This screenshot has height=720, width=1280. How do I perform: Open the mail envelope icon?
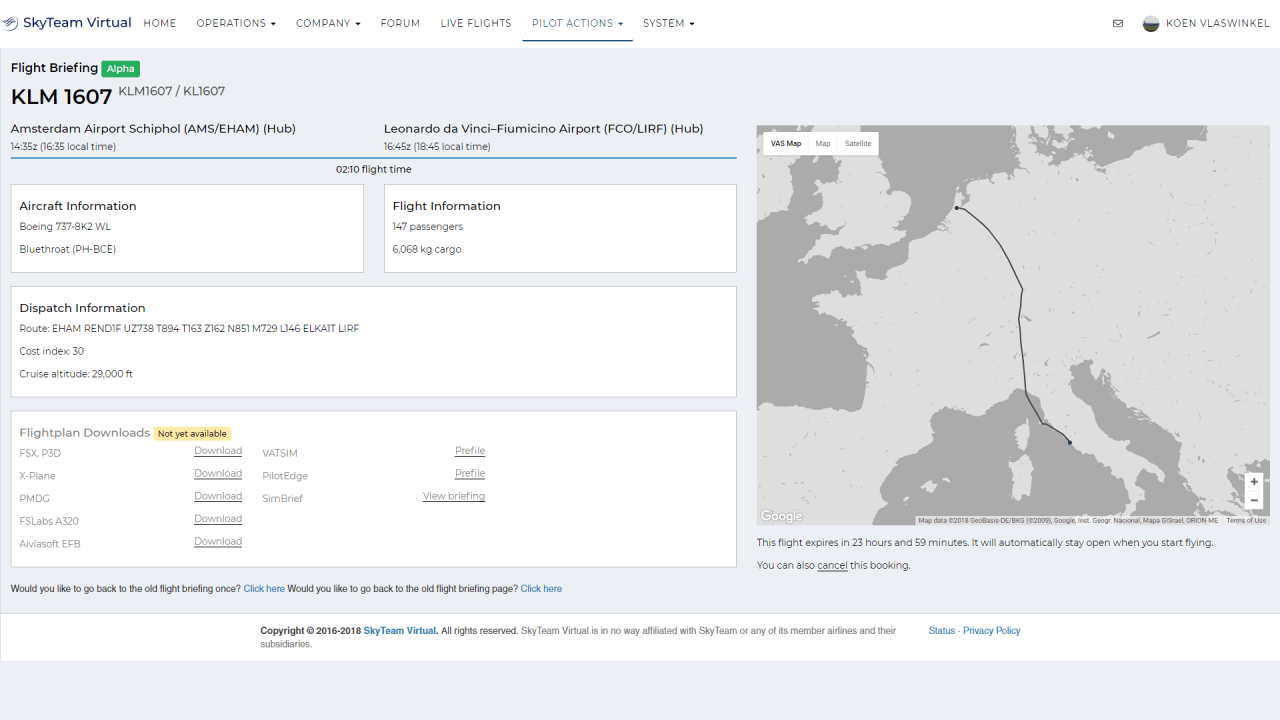(1118, 23)
